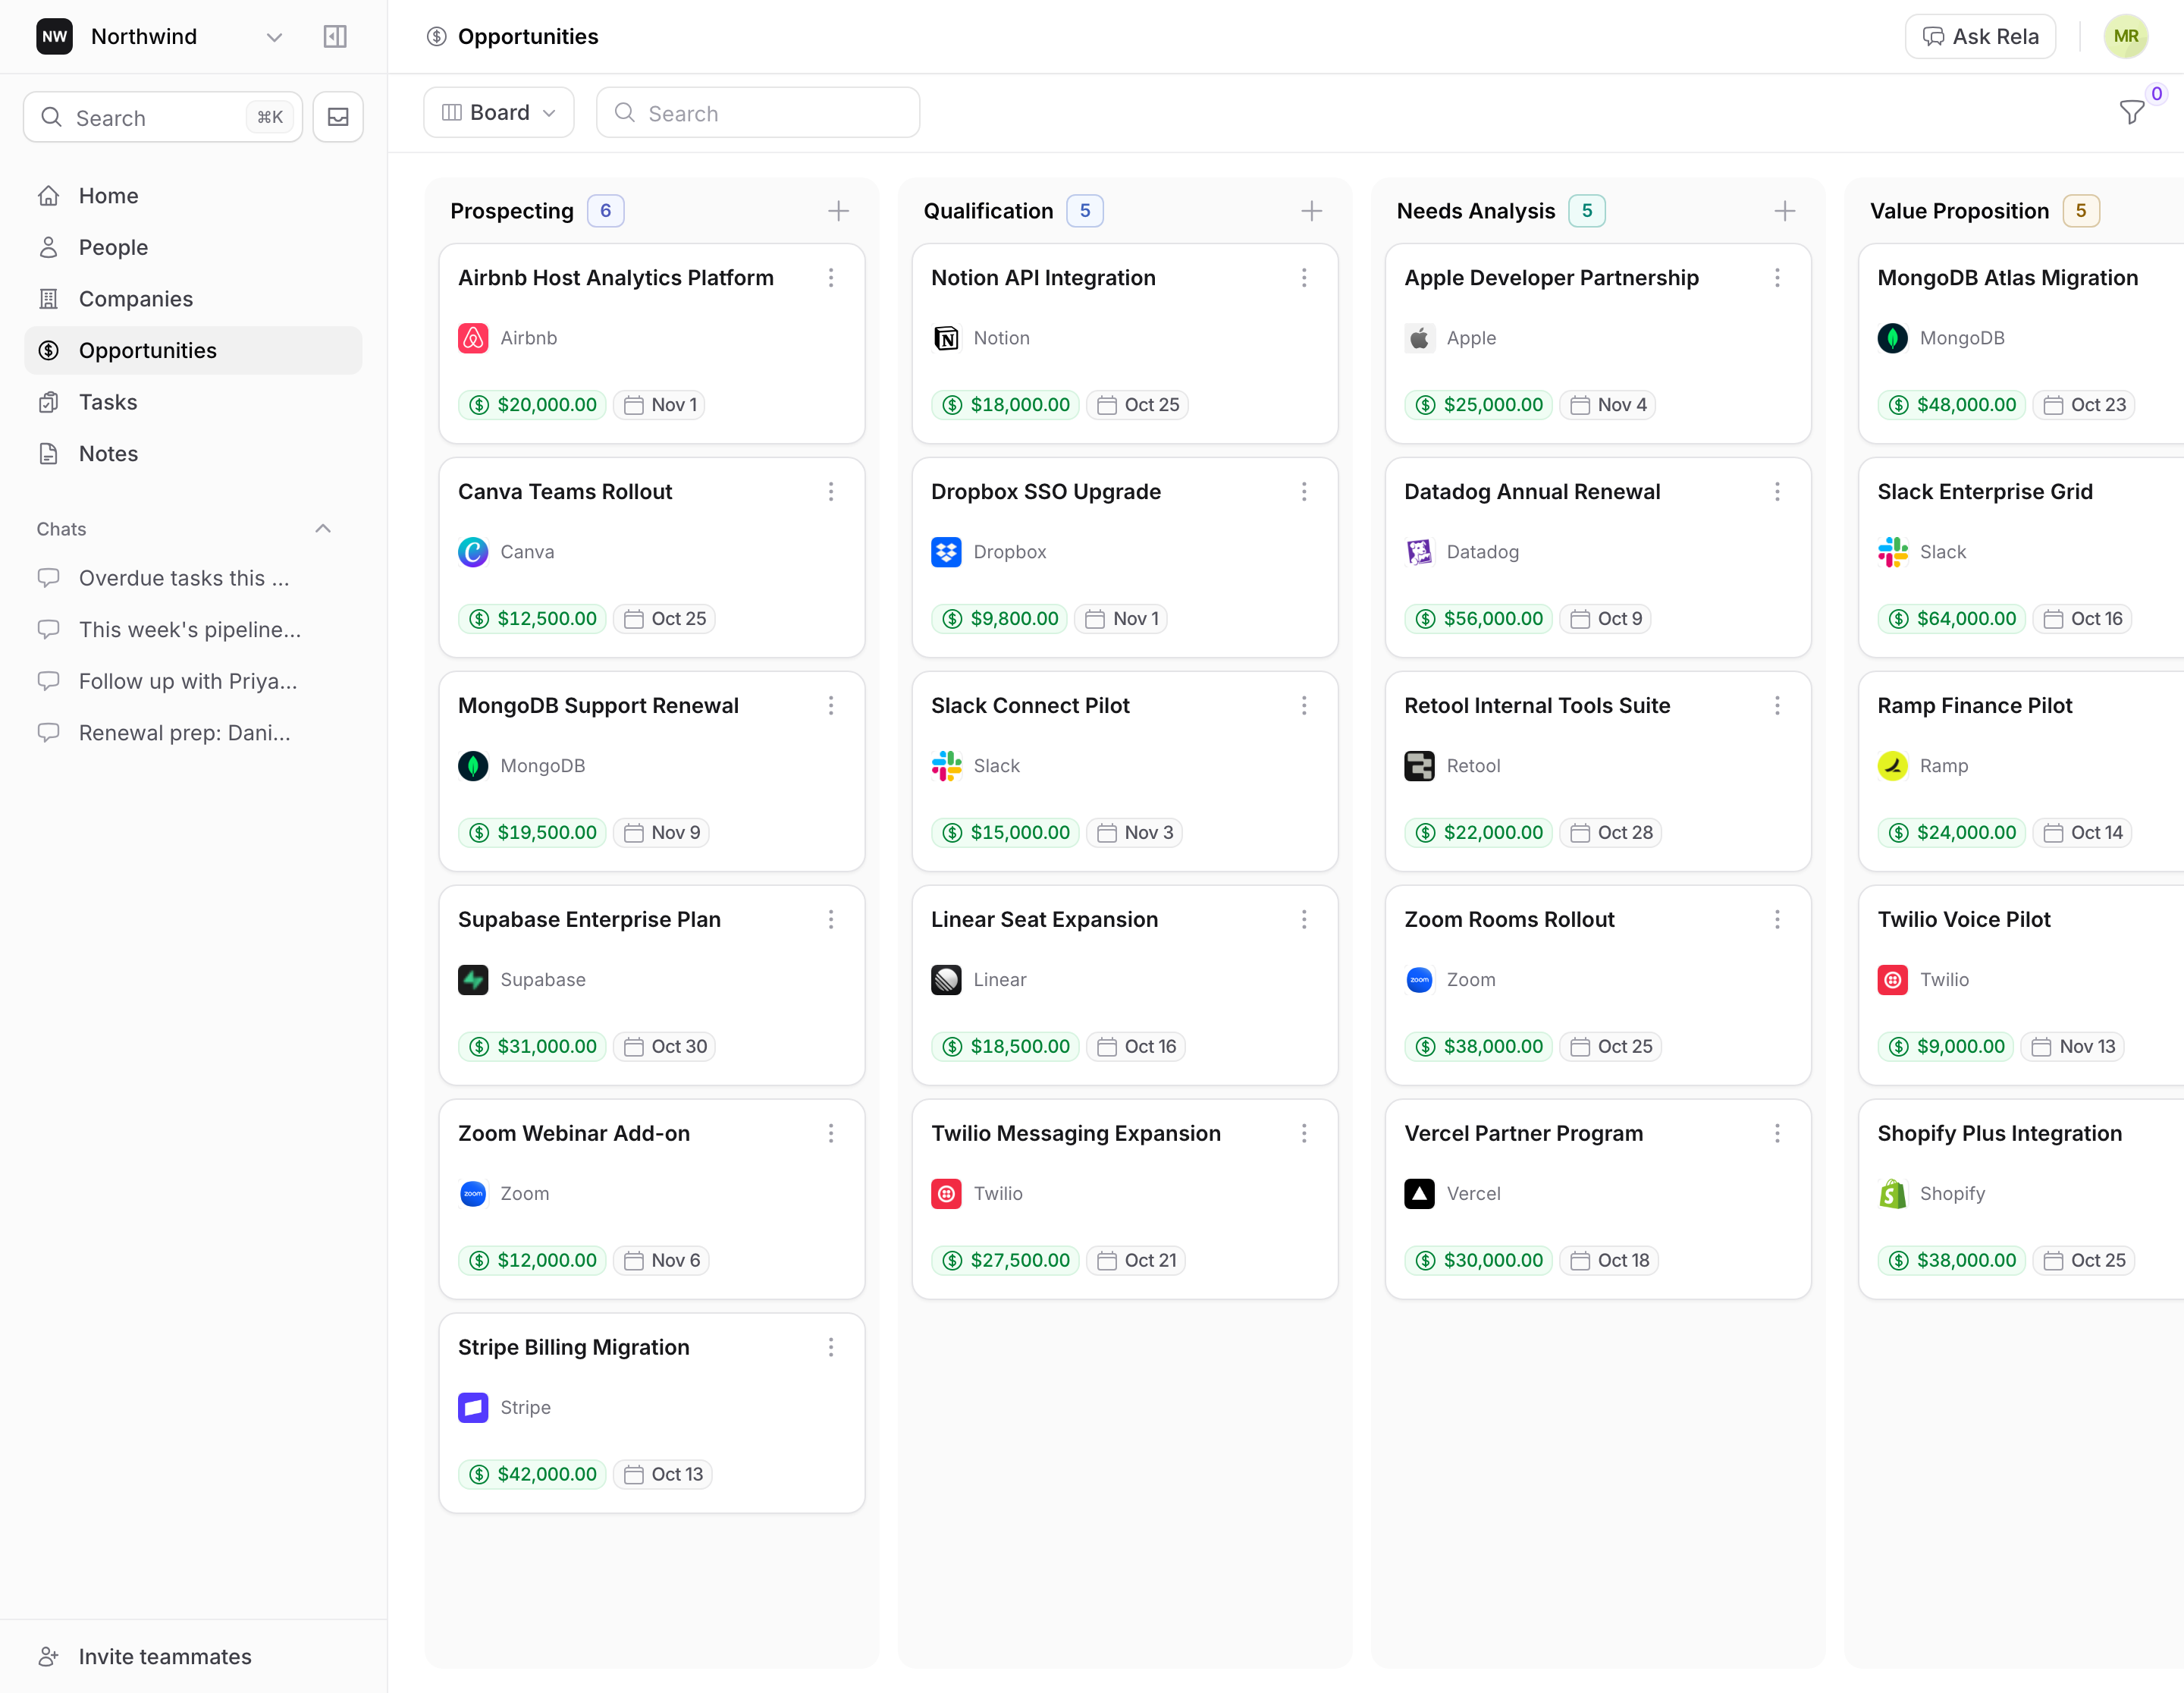This screenshot has width=2184, height=1693.
Task: Click the Dropbox company logo
Action: coord(946,552)
